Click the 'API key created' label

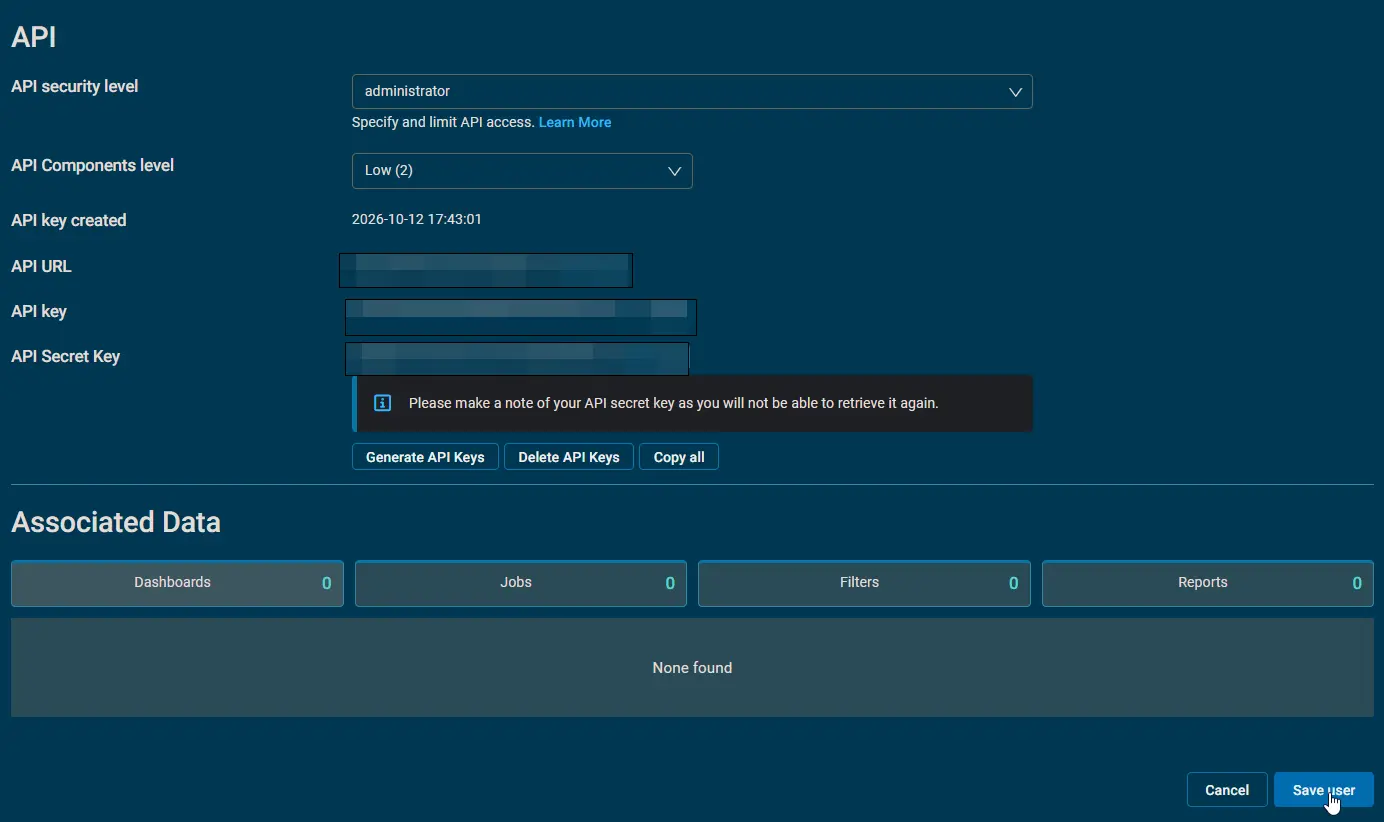69,220
